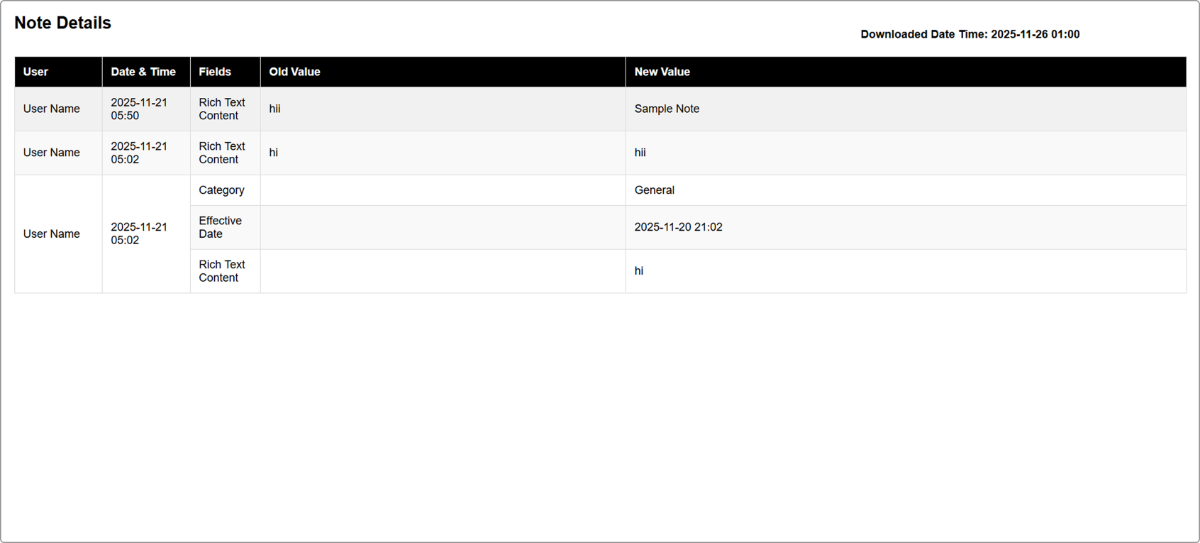Viewport: 1200px width, 543px height.
Task: Click the Note Details heading
Action: (x=63, y=23)
